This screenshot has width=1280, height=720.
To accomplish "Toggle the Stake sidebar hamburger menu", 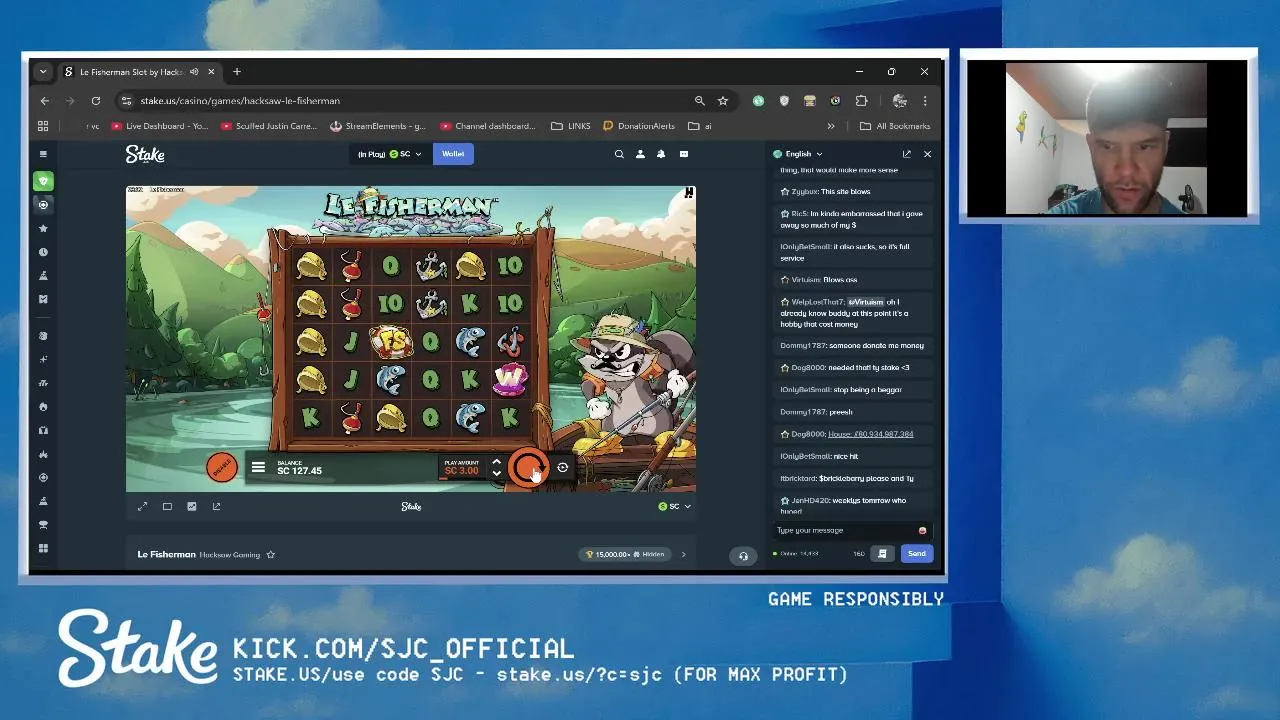I will [x=43, y=154].
